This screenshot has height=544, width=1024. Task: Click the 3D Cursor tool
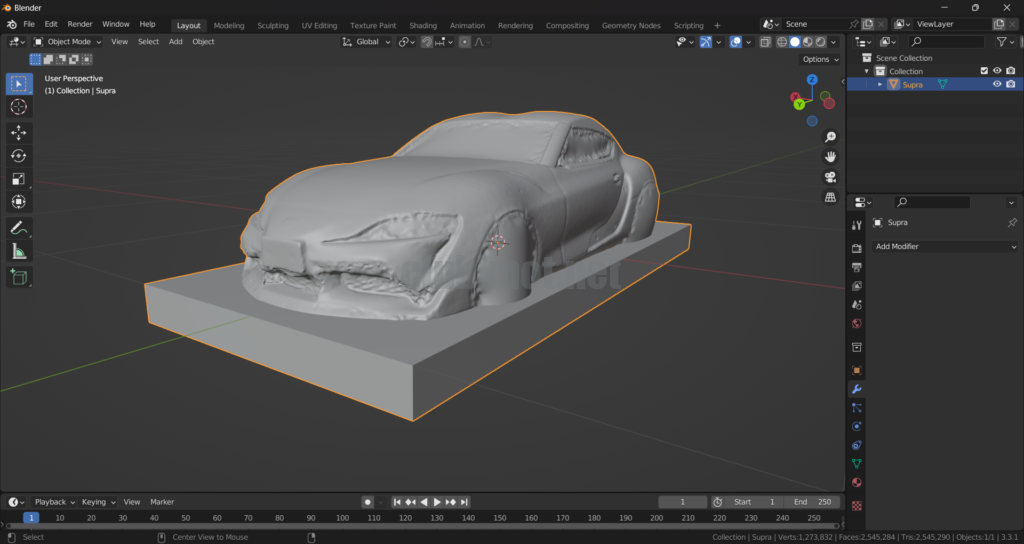19,107
